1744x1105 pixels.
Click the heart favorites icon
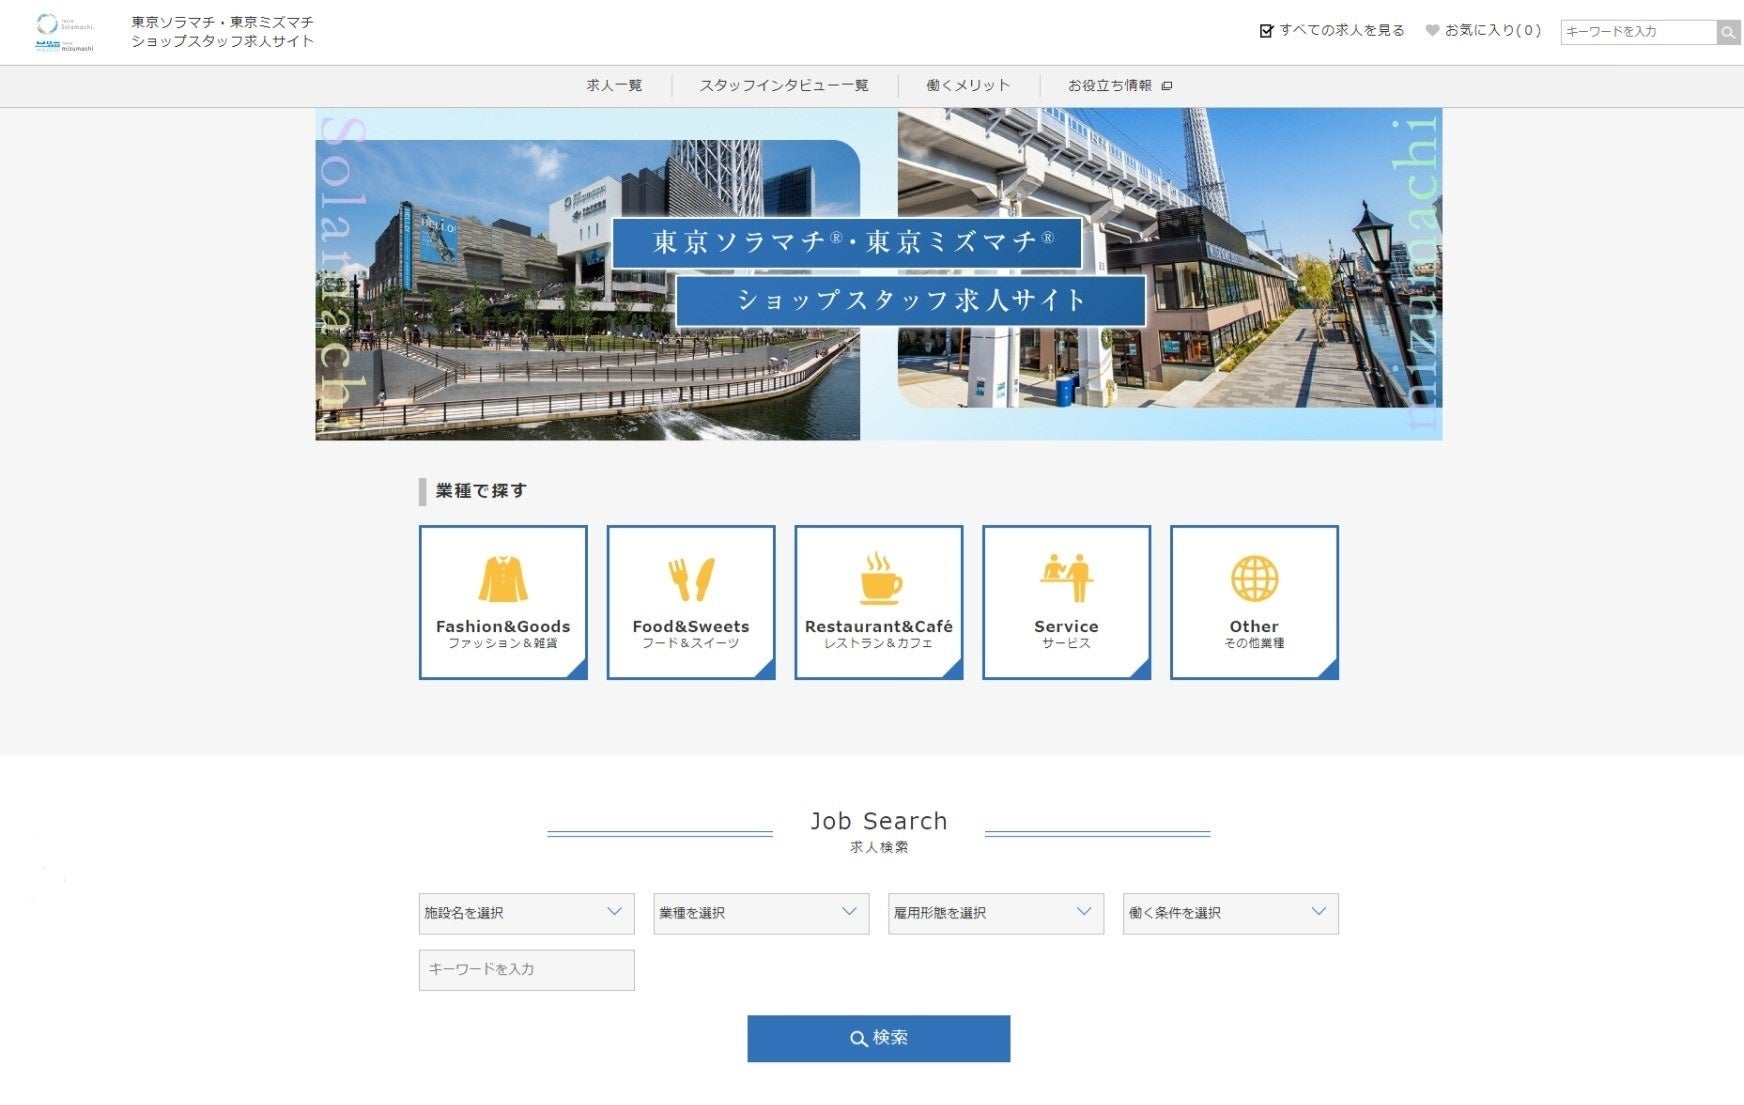pos(1432,31)
